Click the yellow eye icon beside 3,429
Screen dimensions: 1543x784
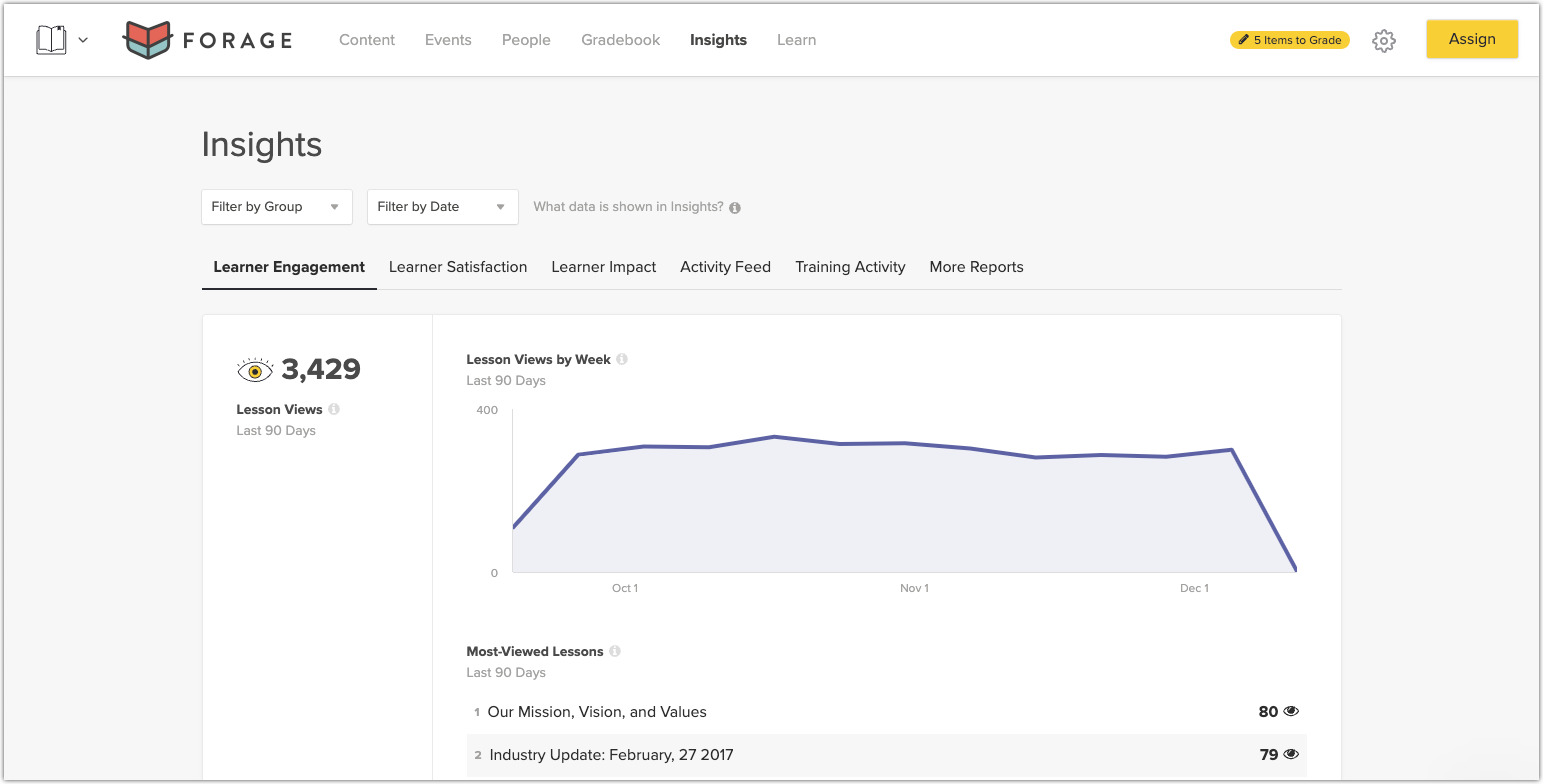[255, 371]
